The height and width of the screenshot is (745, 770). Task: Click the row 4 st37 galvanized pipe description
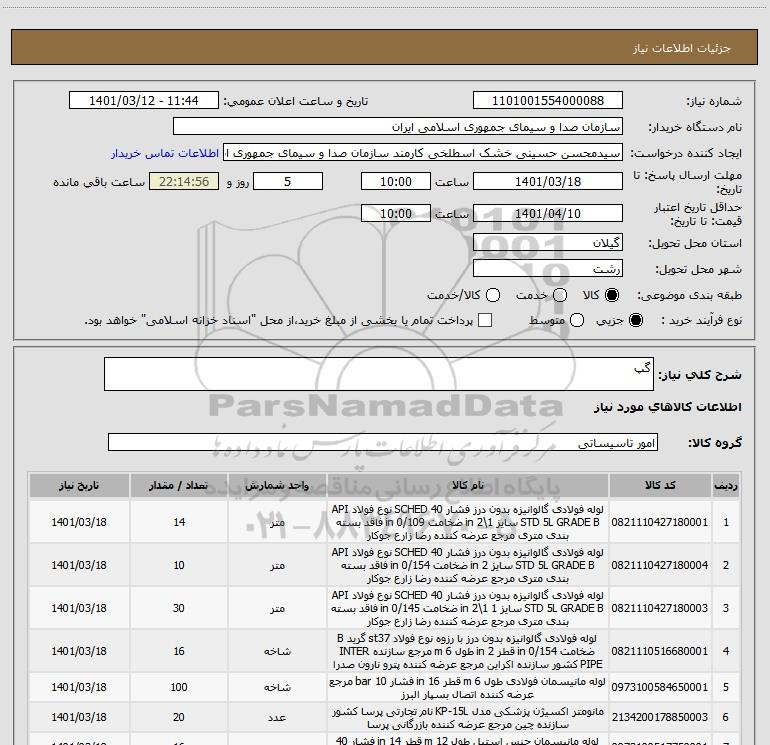click(468, 651)
